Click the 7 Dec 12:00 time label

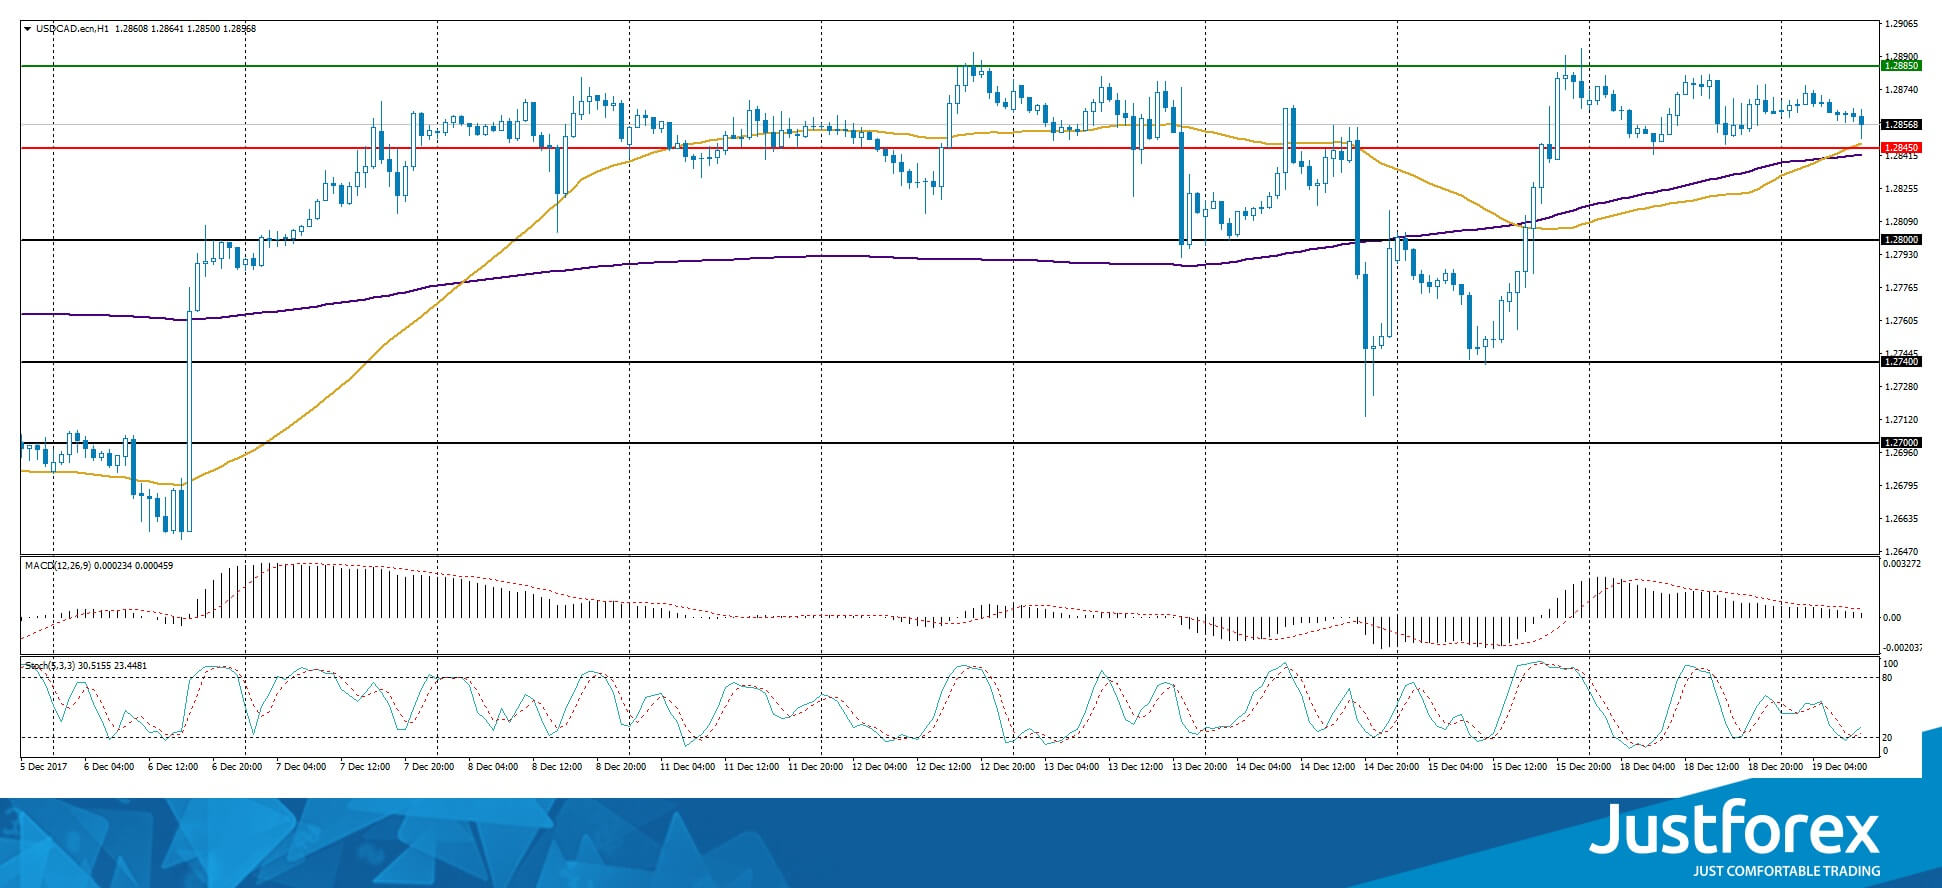point(365,767)
